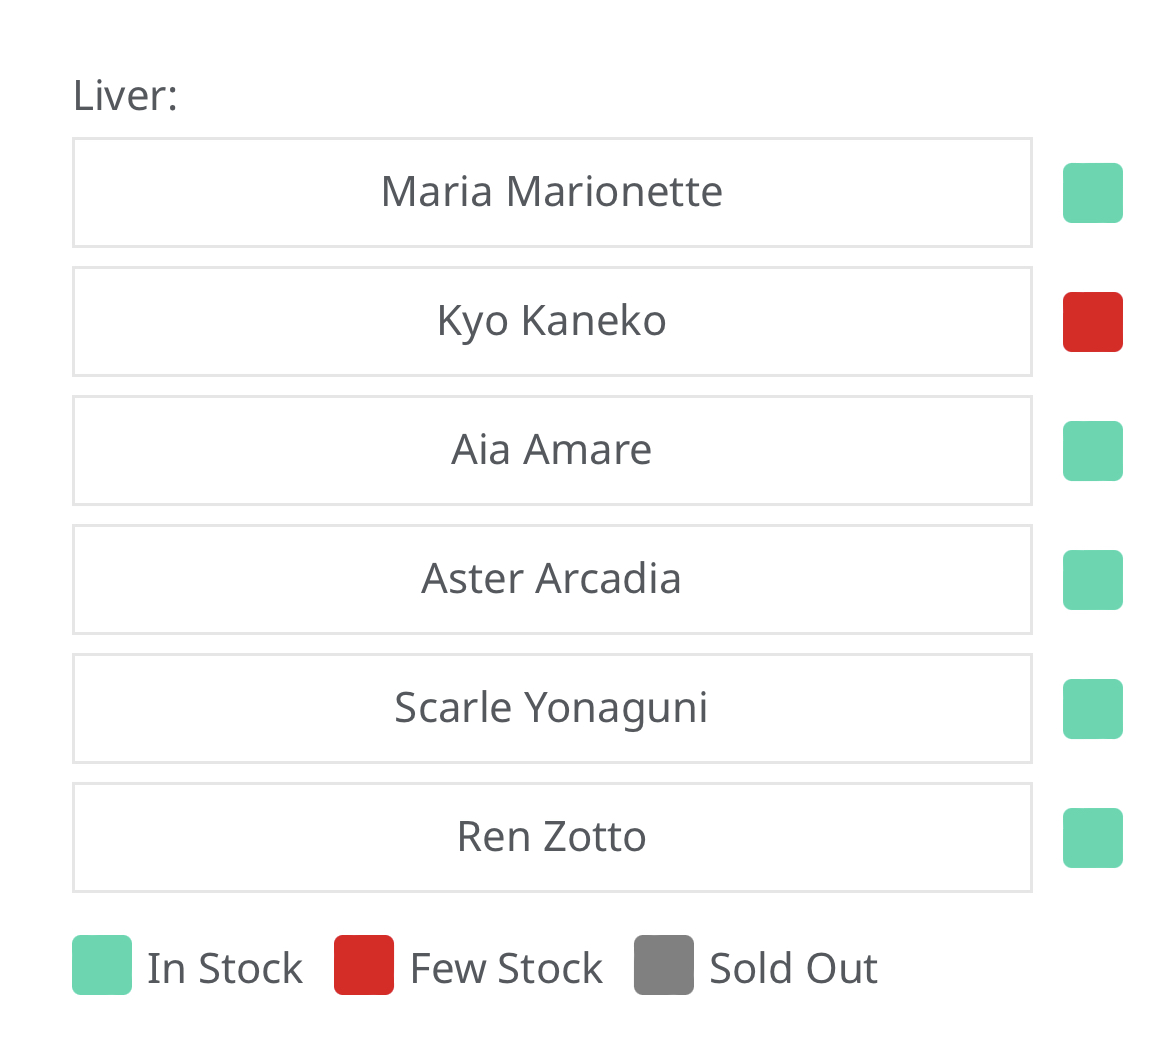Choose Kyo Kaneko from the list
This screenshot has height=1052, width=1170.
(x=552, y=321)
